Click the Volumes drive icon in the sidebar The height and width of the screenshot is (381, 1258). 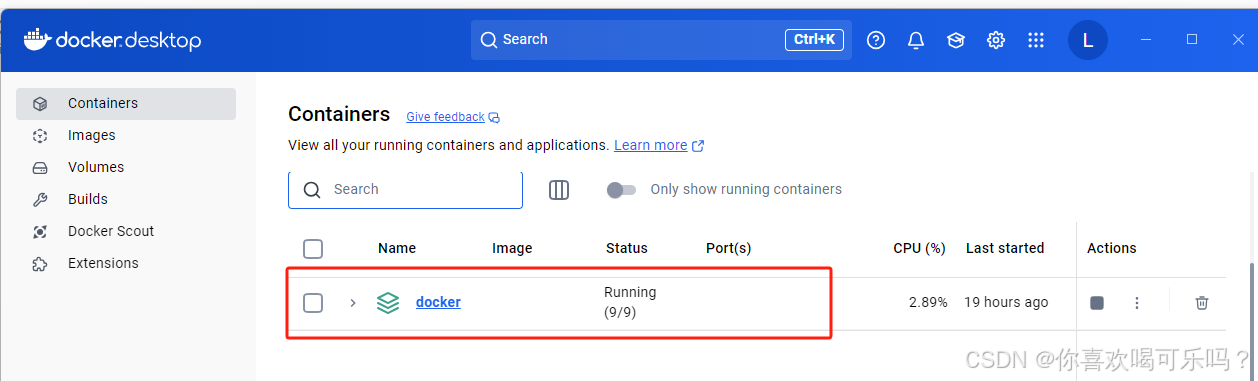click(x=40, y=167)
